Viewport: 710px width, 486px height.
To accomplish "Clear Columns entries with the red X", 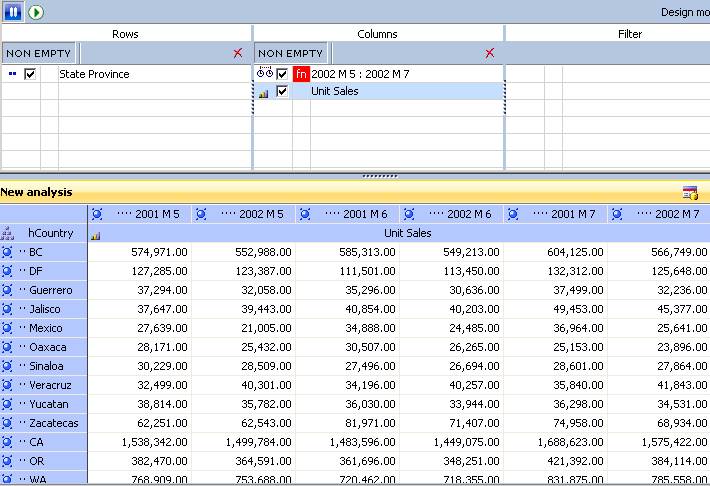I will [x=489, y=53].
